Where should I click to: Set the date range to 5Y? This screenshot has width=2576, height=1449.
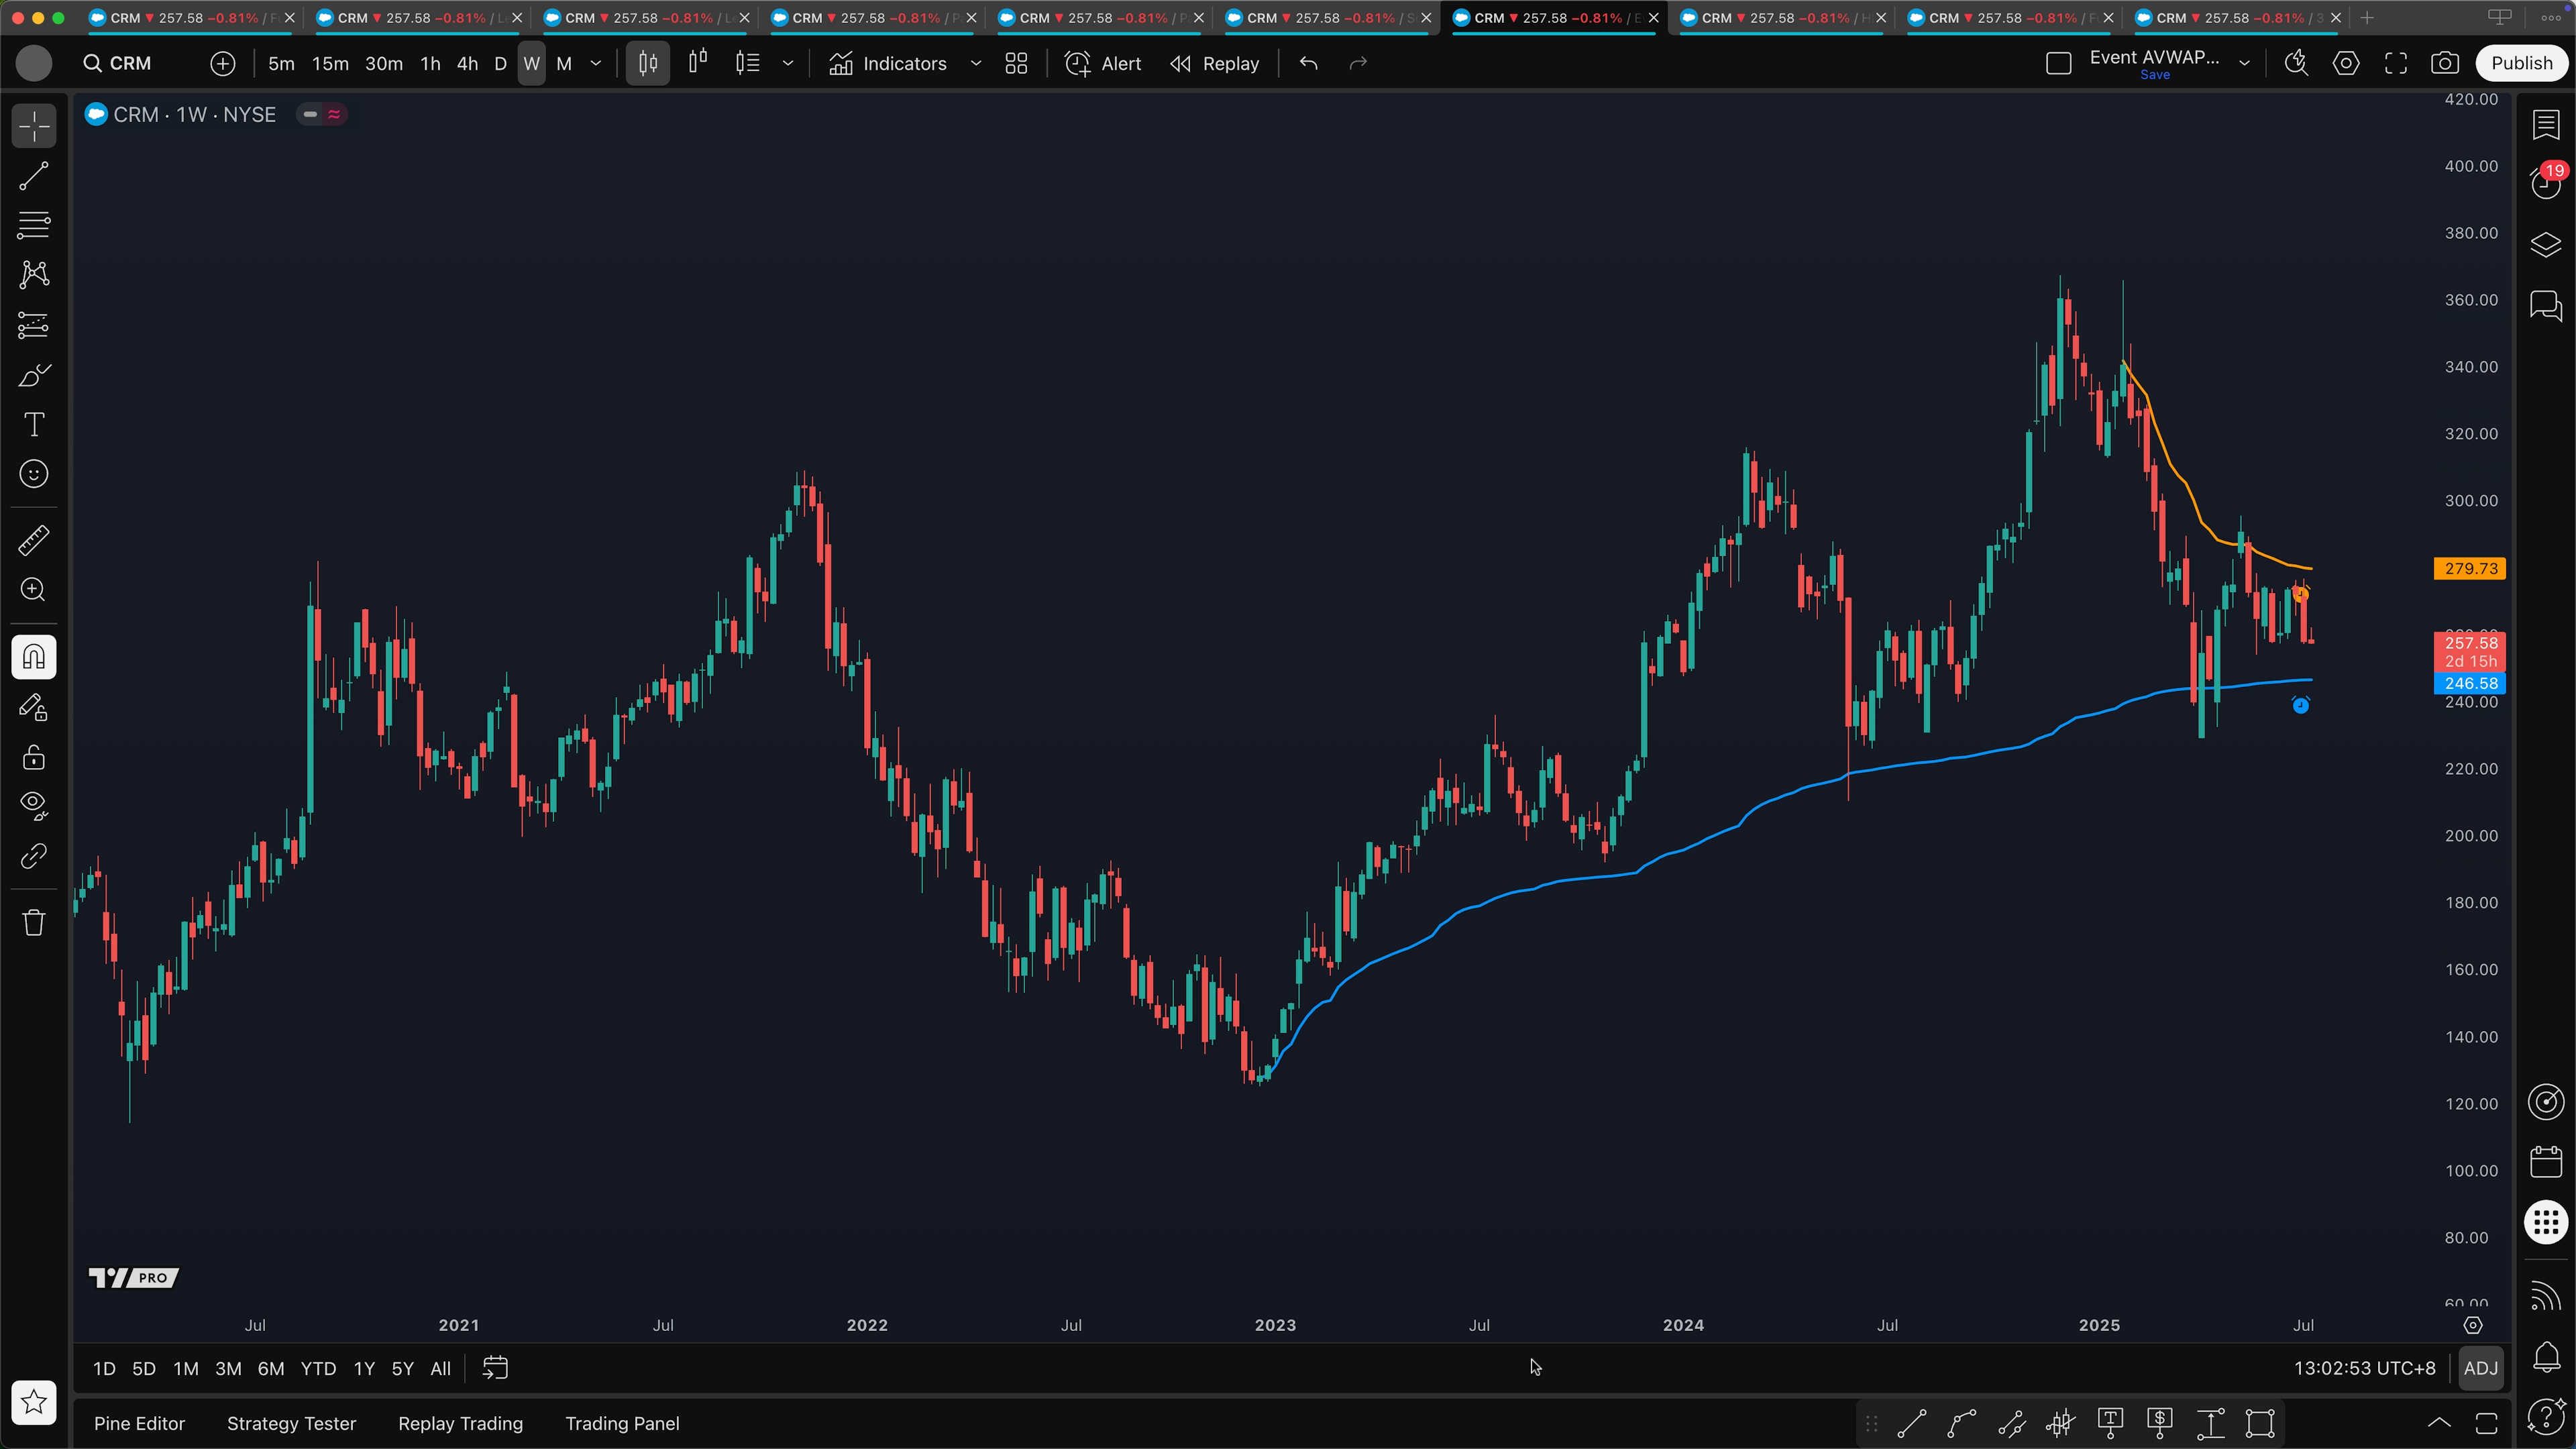(402, 1369)
